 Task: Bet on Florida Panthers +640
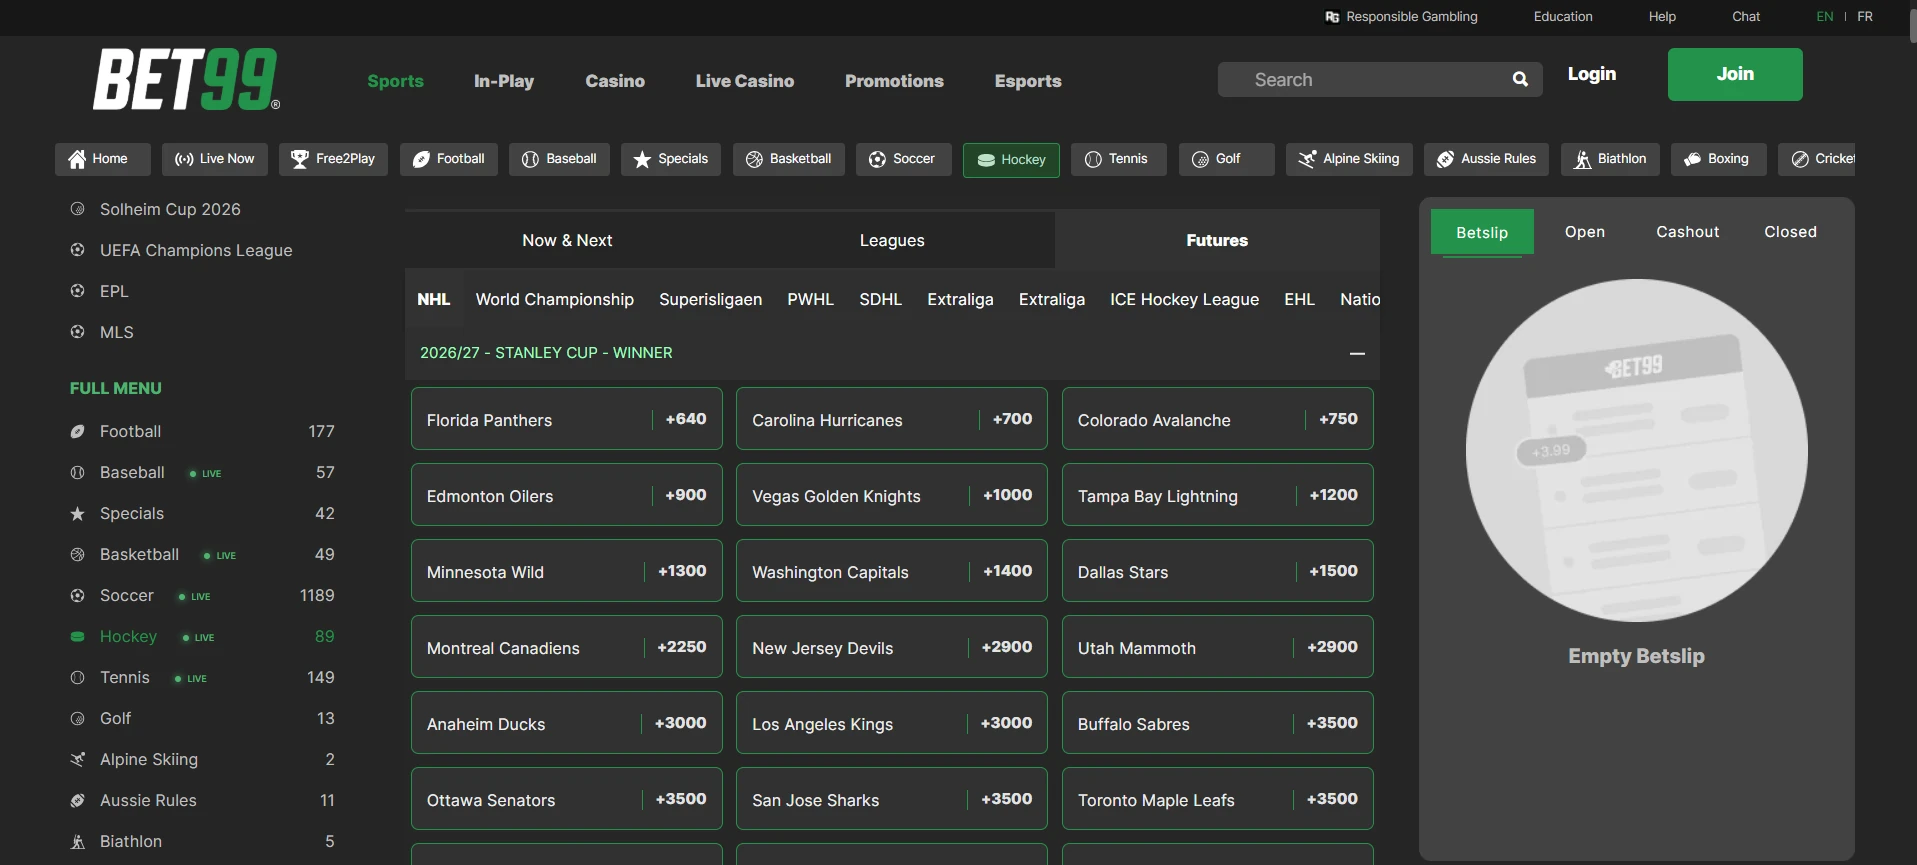point(567,418)
